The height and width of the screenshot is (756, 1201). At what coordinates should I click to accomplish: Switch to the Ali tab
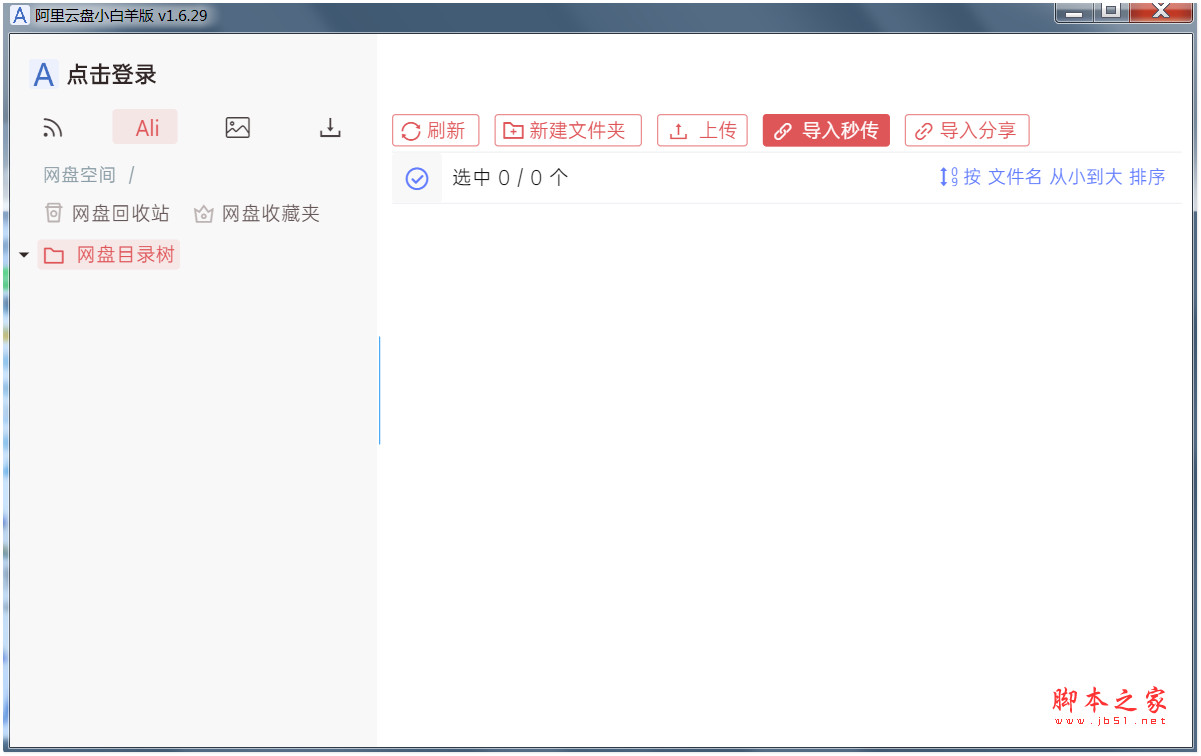[x=147, y=127]
